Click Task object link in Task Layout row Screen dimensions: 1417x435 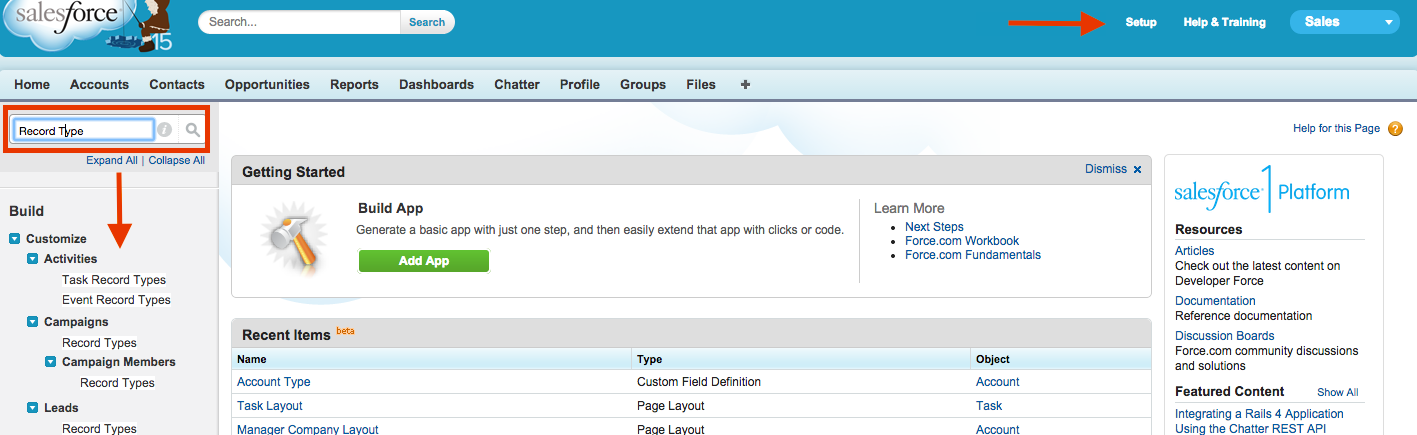coord(989,406)
